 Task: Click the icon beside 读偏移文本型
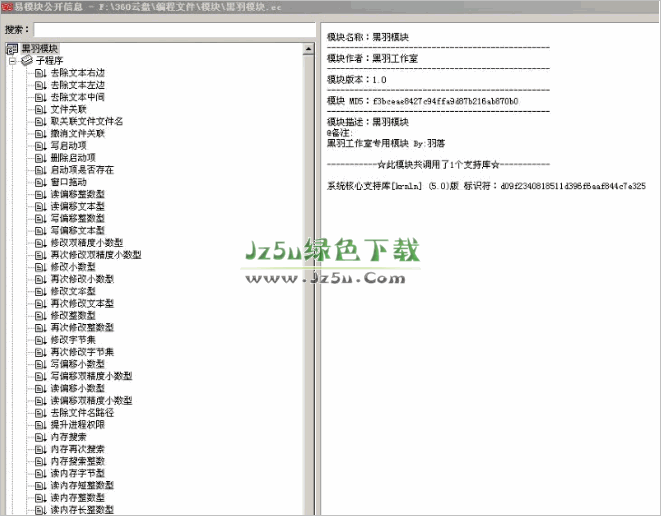41,207
